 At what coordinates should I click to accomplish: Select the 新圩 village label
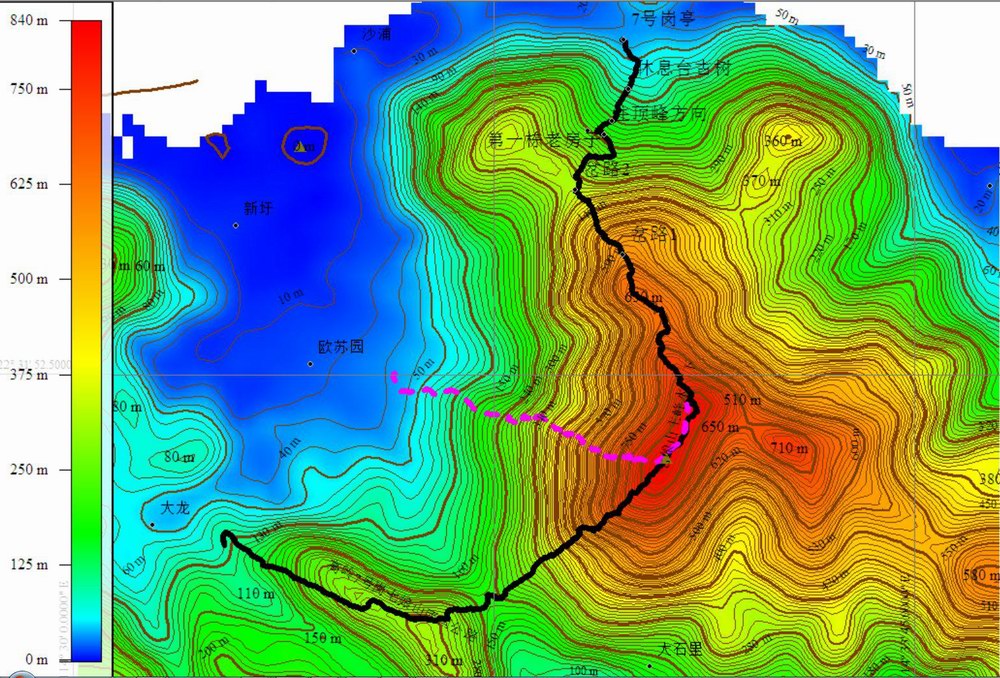(258, 208)
